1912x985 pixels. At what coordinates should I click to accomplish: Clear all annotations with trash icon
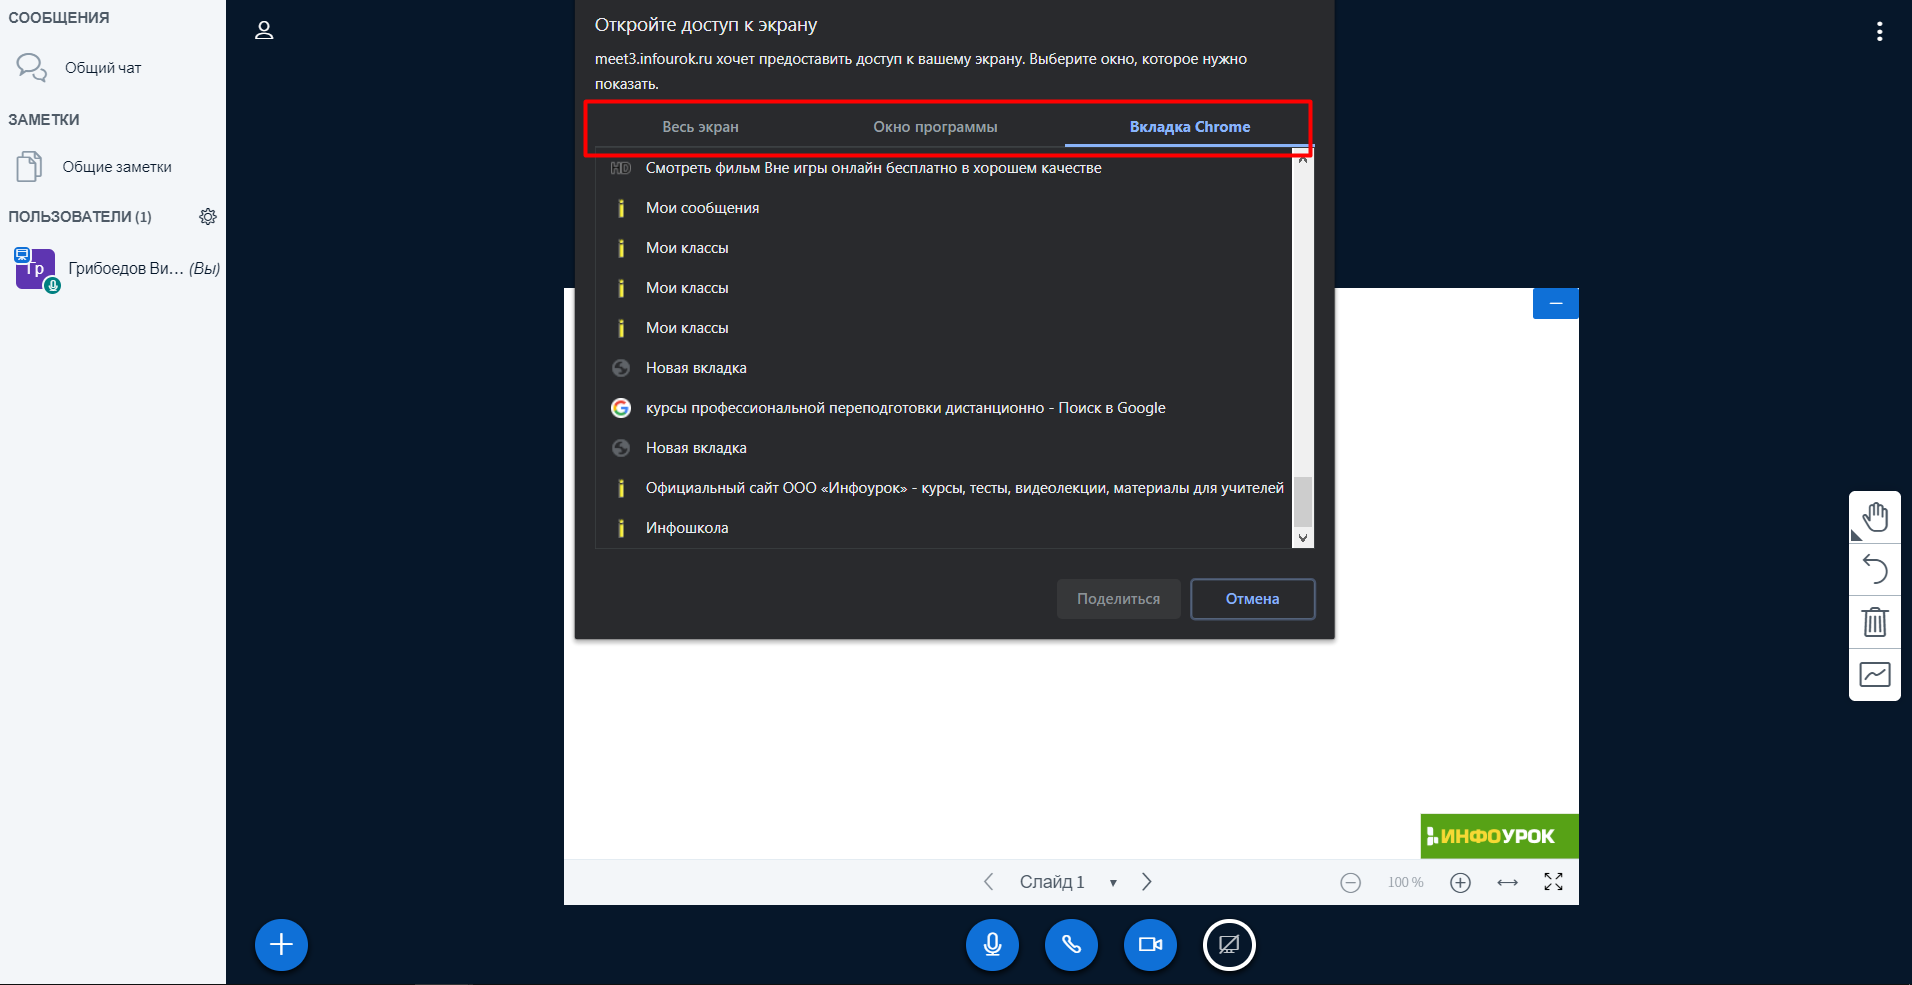click(1875, 622)
